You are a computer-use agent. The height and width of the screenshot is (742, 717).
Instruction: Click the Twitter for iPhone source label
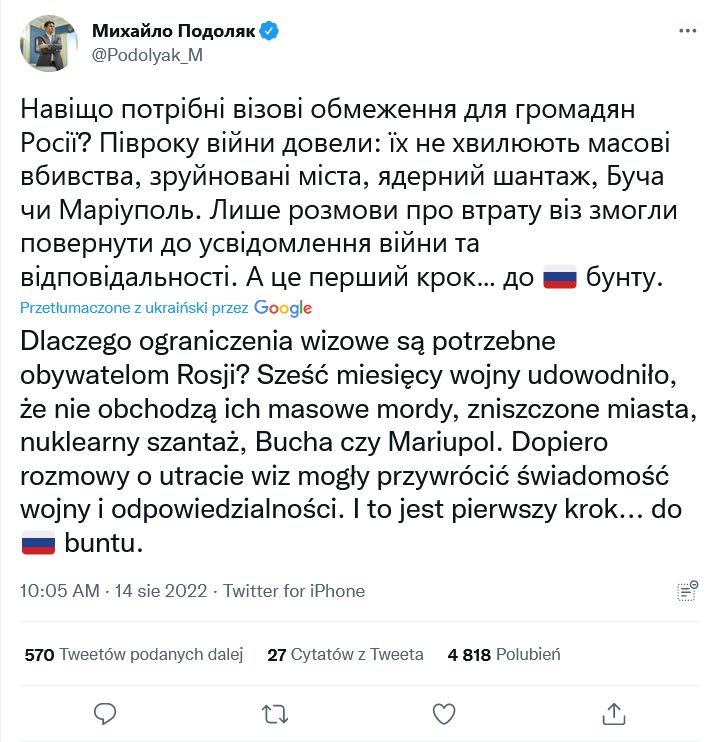click(x=294, y=591)
